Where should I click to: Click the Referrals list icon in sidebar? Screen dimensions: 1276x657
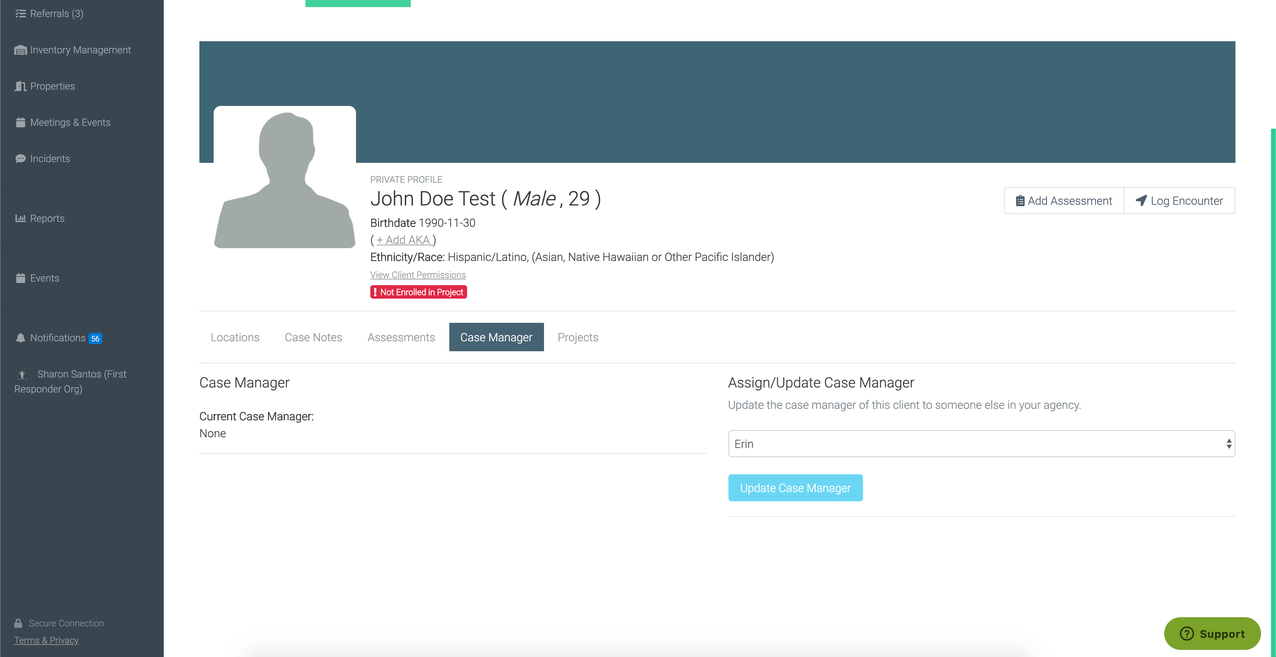[20, 14]
